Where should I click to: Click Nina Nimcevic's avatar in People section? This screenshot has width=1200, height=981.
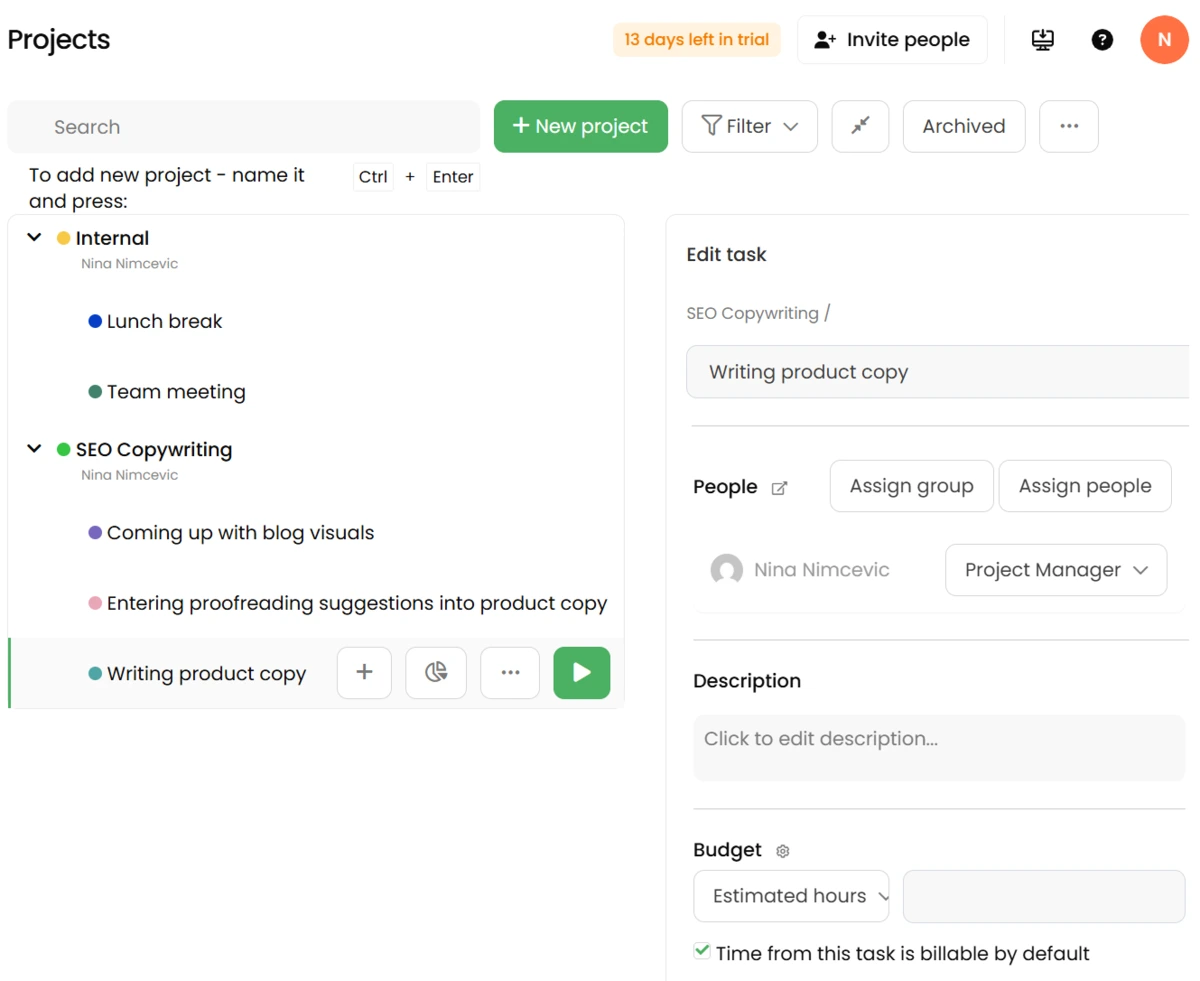pos(727,570)
